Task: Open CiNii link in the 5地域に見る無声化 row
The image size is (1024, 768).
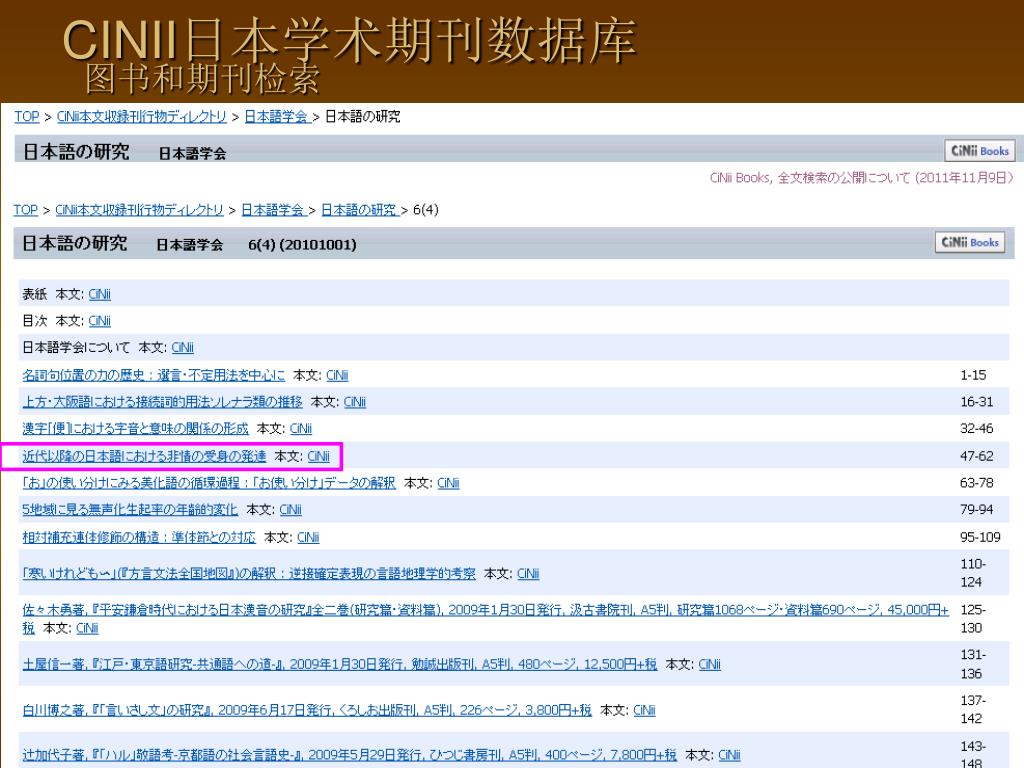Action: pos(290,509)
